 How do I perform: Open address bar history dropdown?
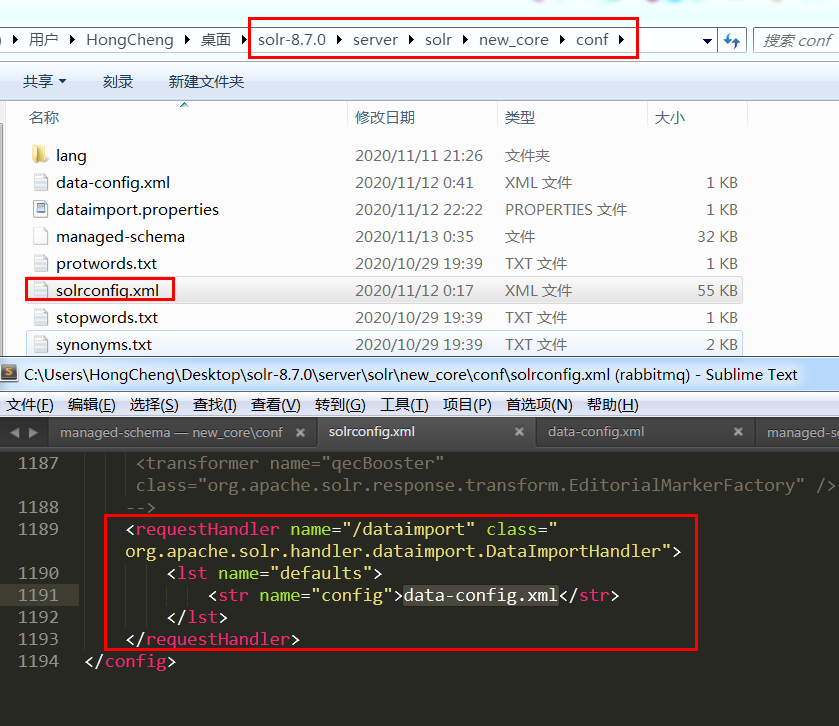(707, 41)
